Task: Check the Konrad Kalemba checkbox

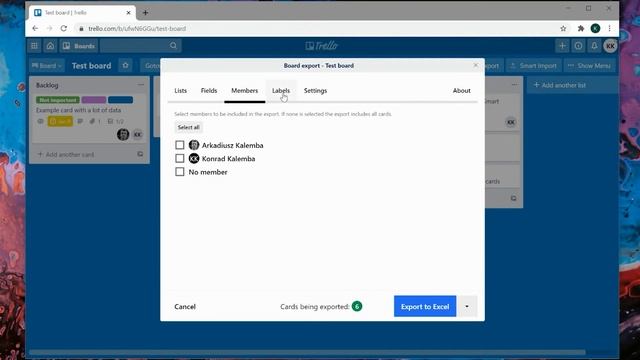Action: 180,158
